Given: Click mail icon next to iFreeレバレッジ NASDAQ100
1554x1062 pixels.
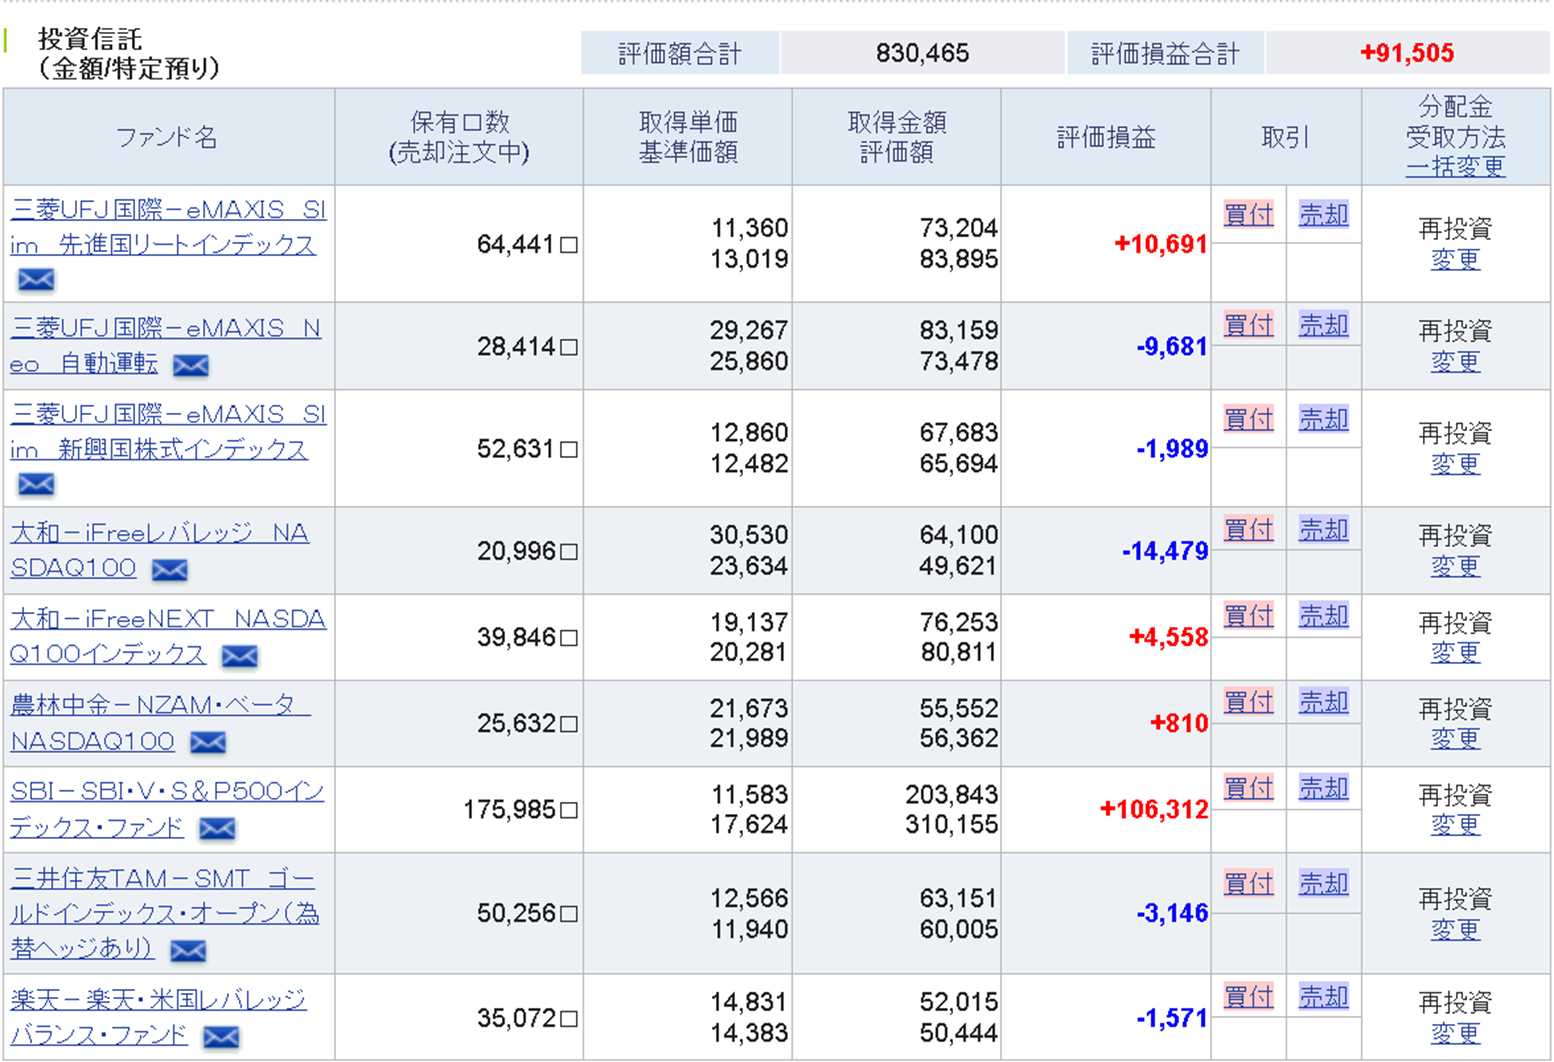Looking at the screenshot, I should (x=169, y=570).
